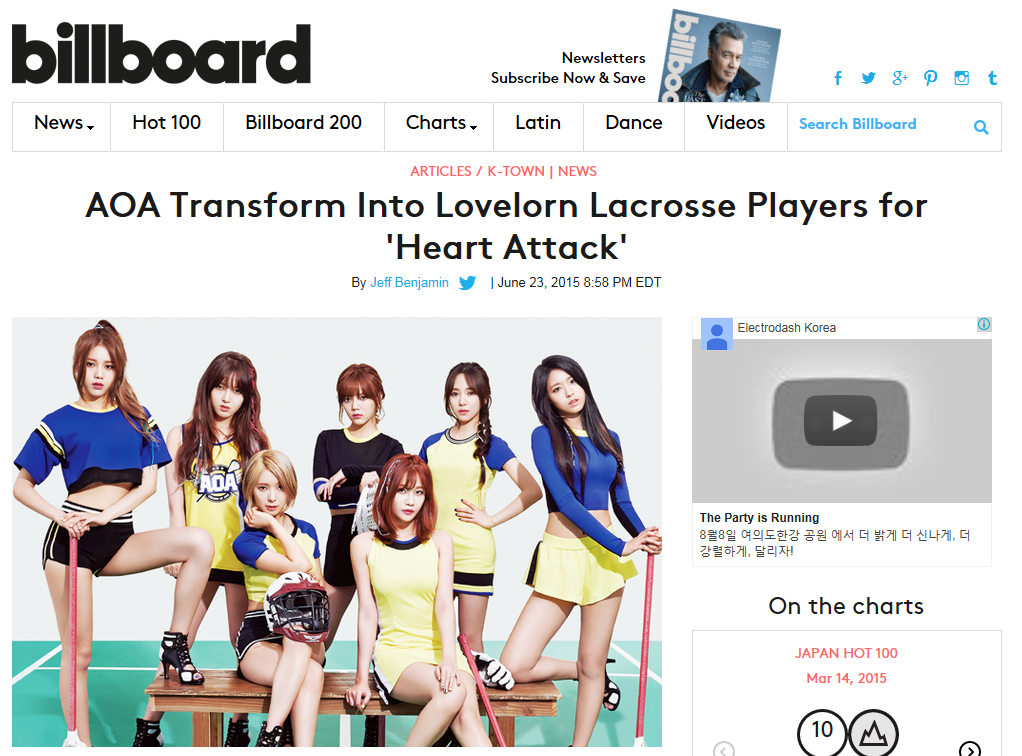This screenshot has width=1022, height=756.
Task: Open Billboard's Pinterest icon
Action: (x=930, y=78)
